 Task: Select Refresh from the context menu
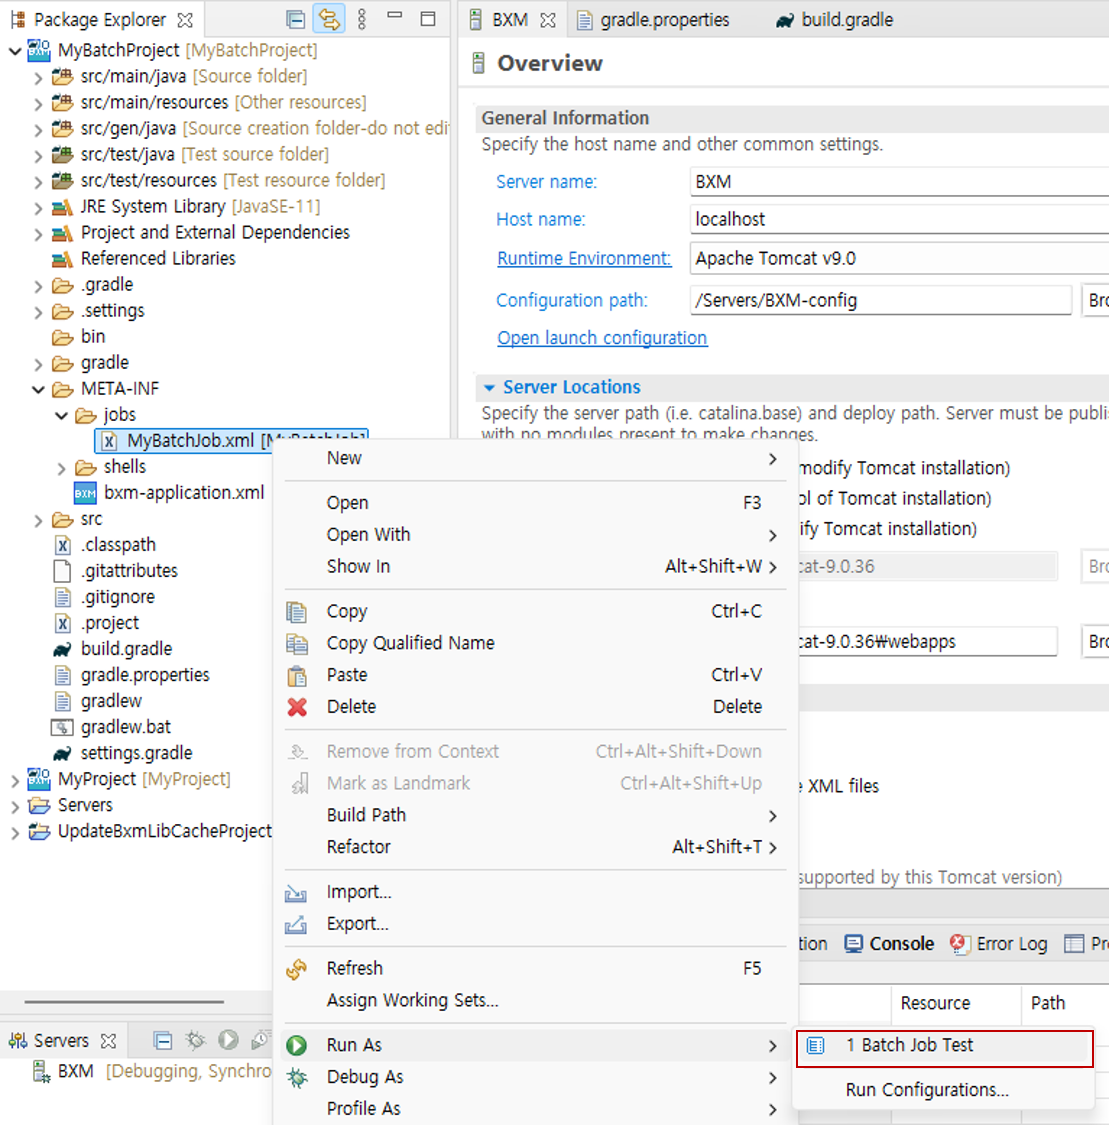(x=356, y=967)
